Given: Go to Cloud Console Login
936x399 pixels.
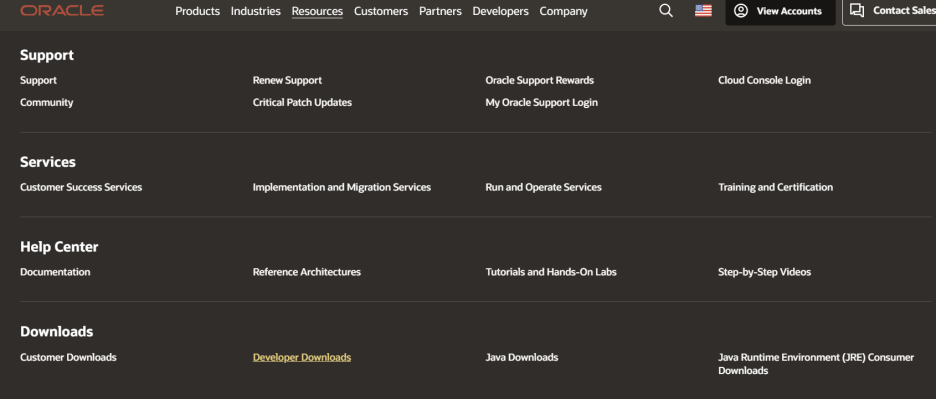Looking at the screenshot, I should point(764,80).
